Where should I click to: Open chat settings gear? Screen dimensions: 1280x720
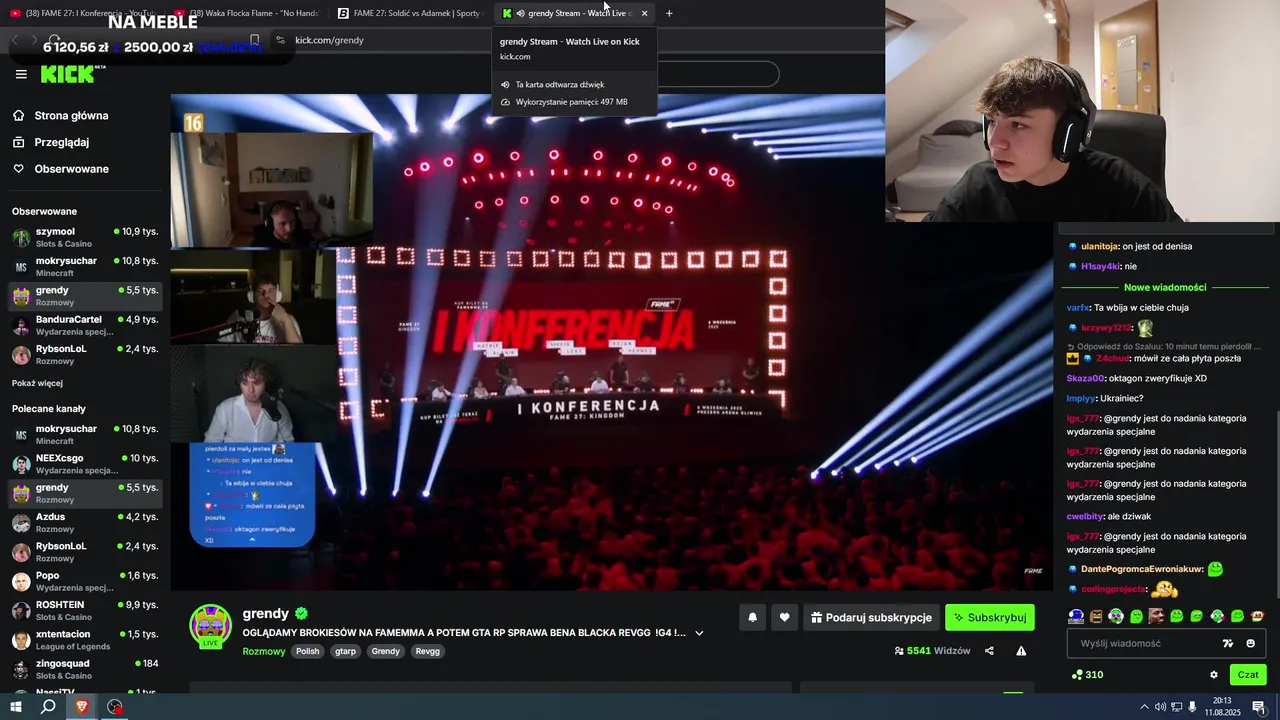tap(1214, 675)
